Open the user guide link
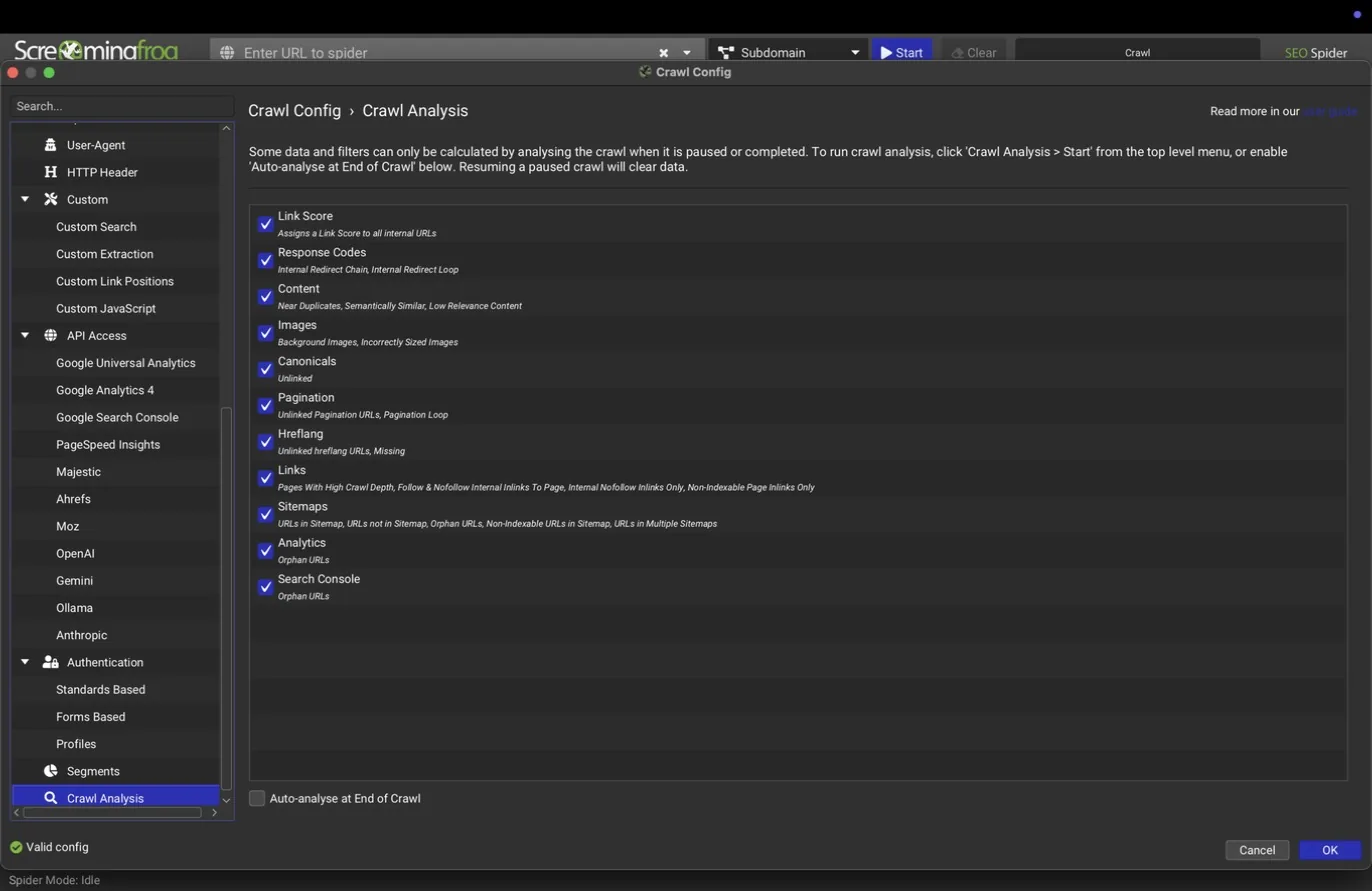 (1330, 111)
